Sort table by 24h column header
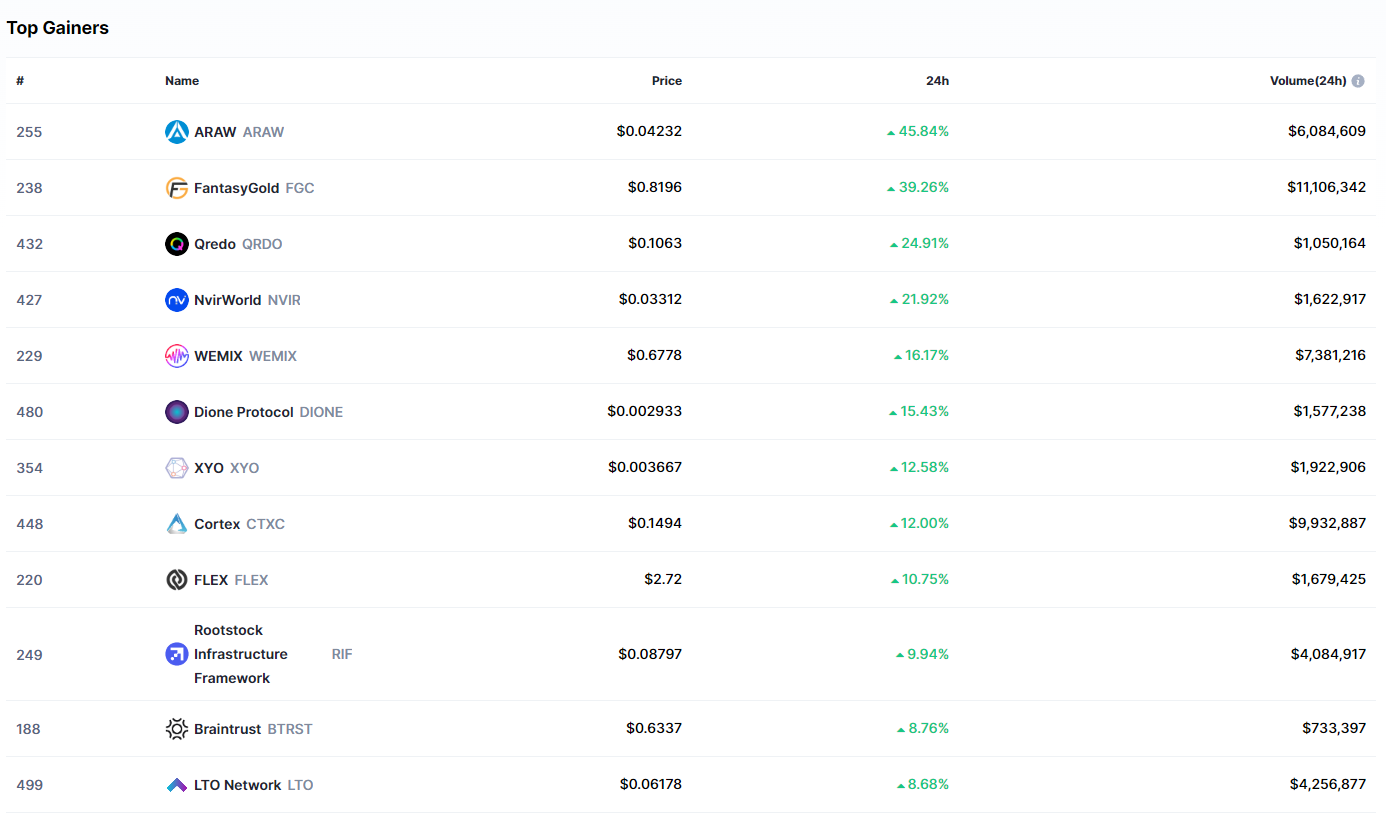Image resolution: width=1386 pixels, height=818 pixels. point(937,81)
